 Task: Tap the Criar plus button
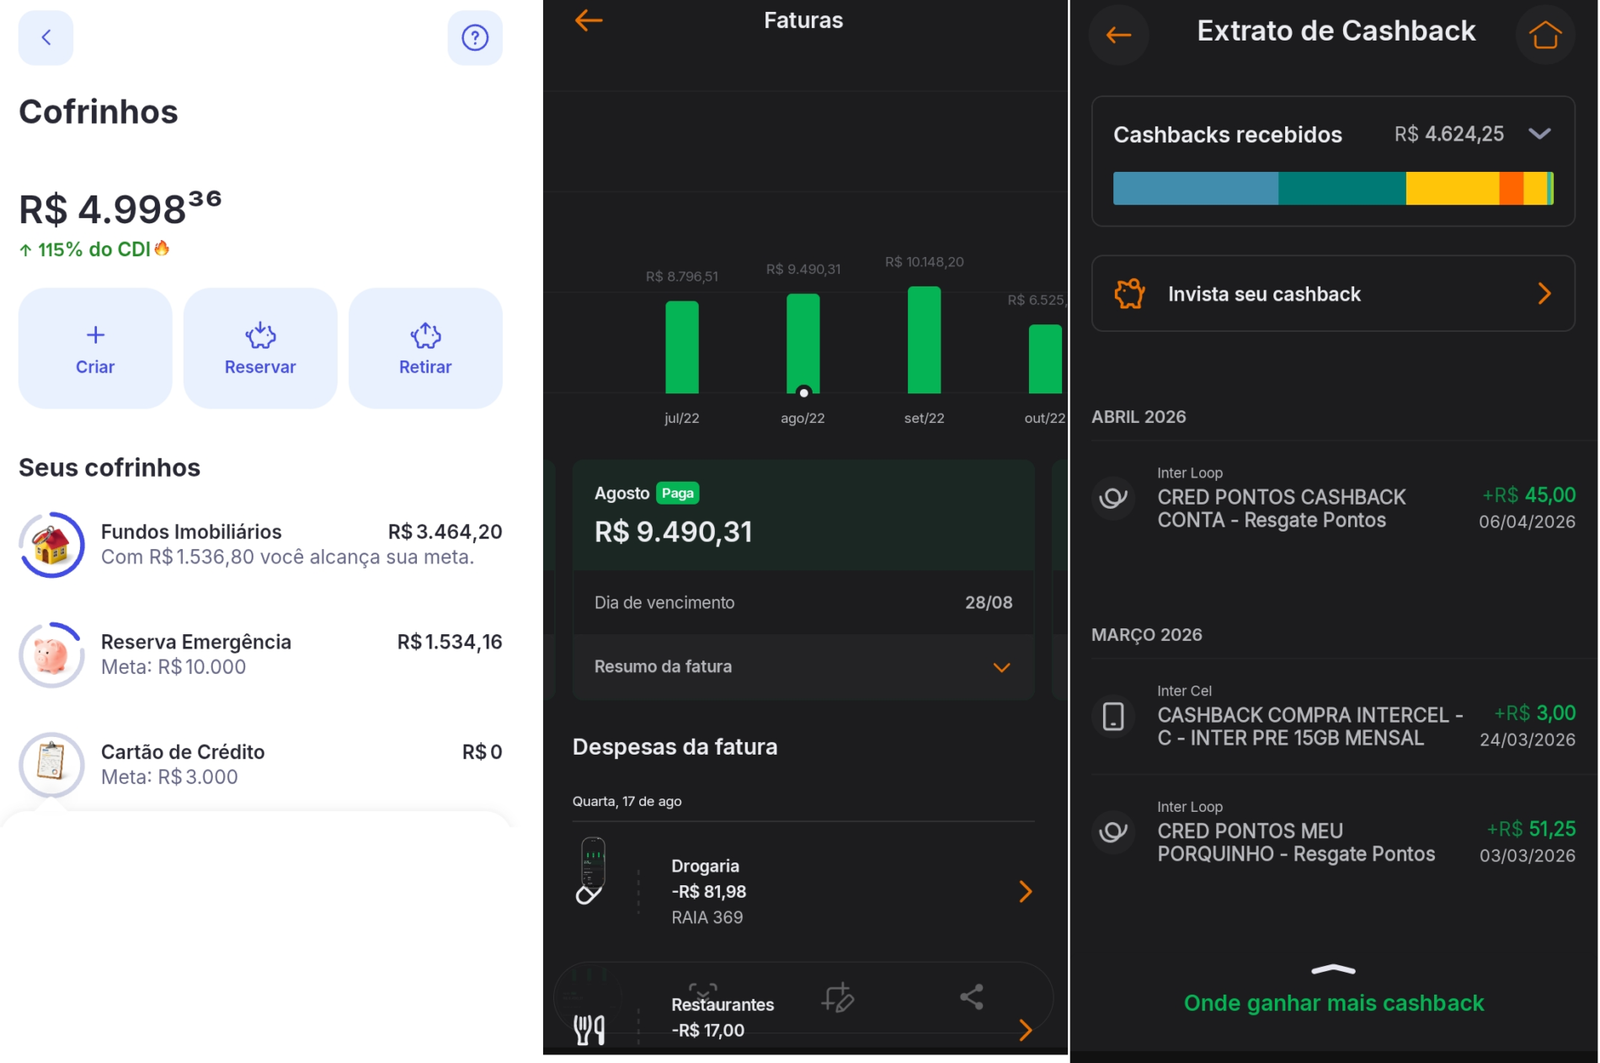[x=95, y=348]
